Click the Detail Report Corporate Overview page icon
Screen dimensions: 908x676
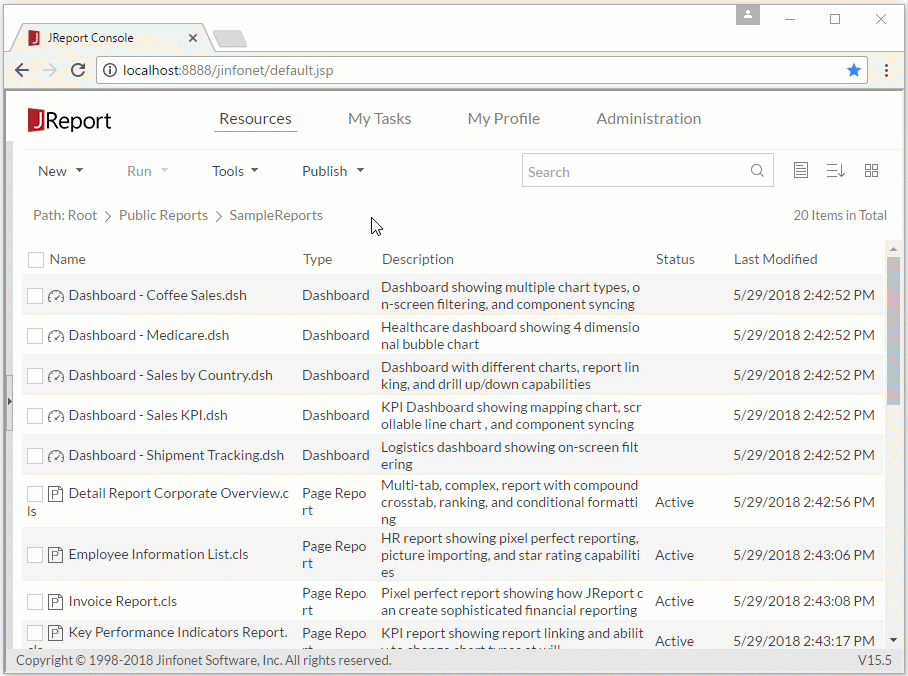point(56,494)
